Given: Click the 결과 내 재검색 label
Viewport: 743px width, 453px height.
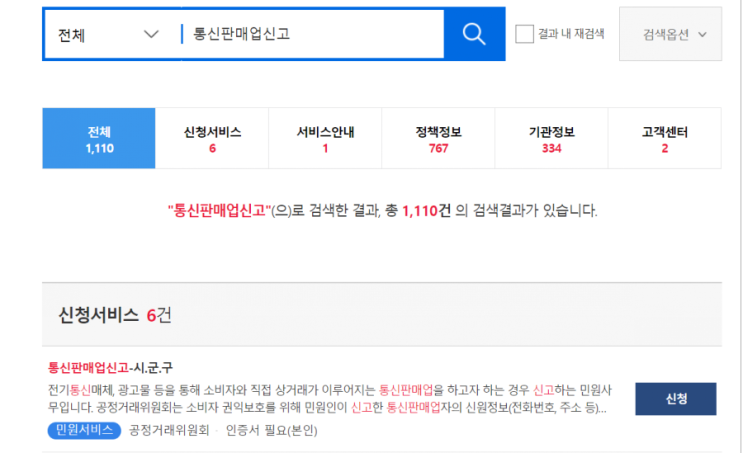Looking at the screenshot, I should click(571, 34).
